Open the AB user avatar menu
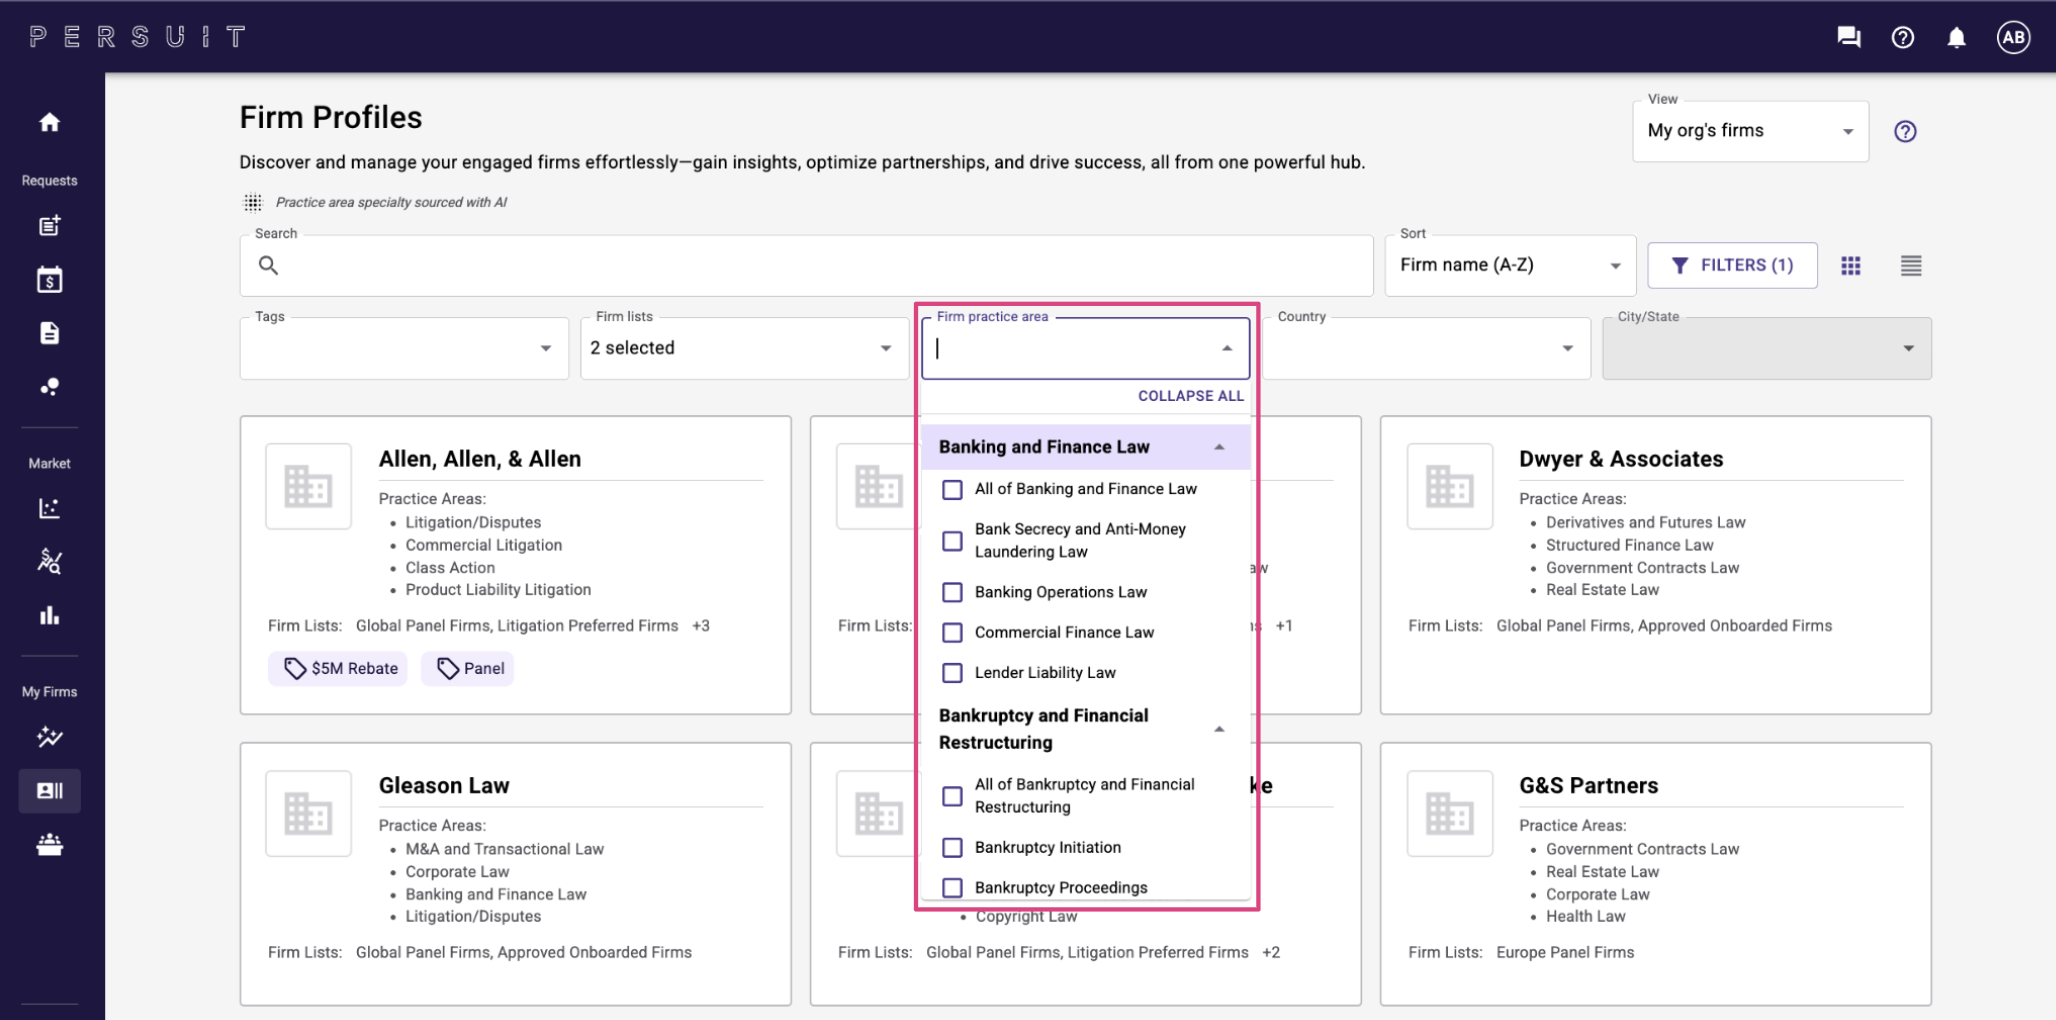 [2013, 37]
